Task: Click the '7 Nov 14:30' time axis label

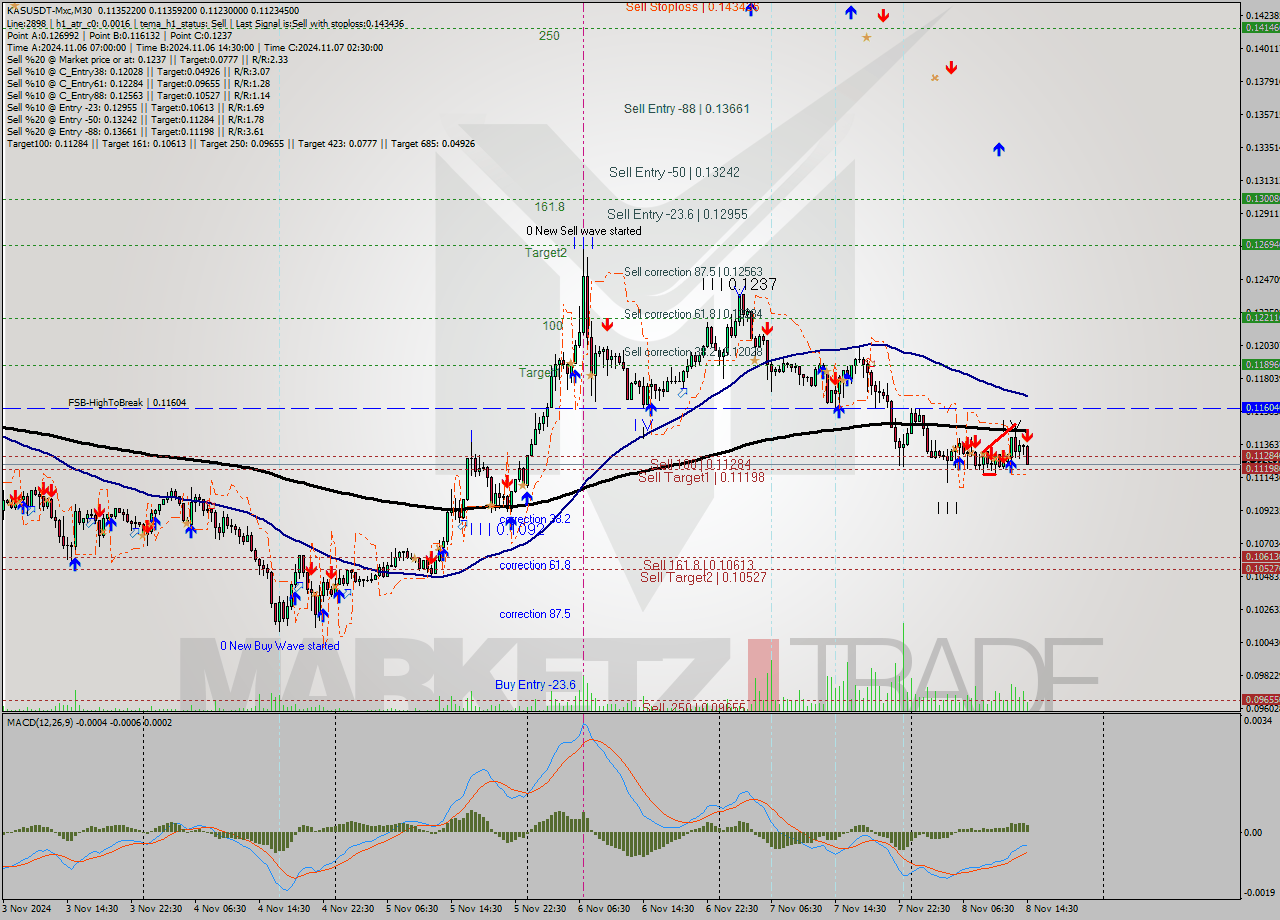Action: point(859,909)
